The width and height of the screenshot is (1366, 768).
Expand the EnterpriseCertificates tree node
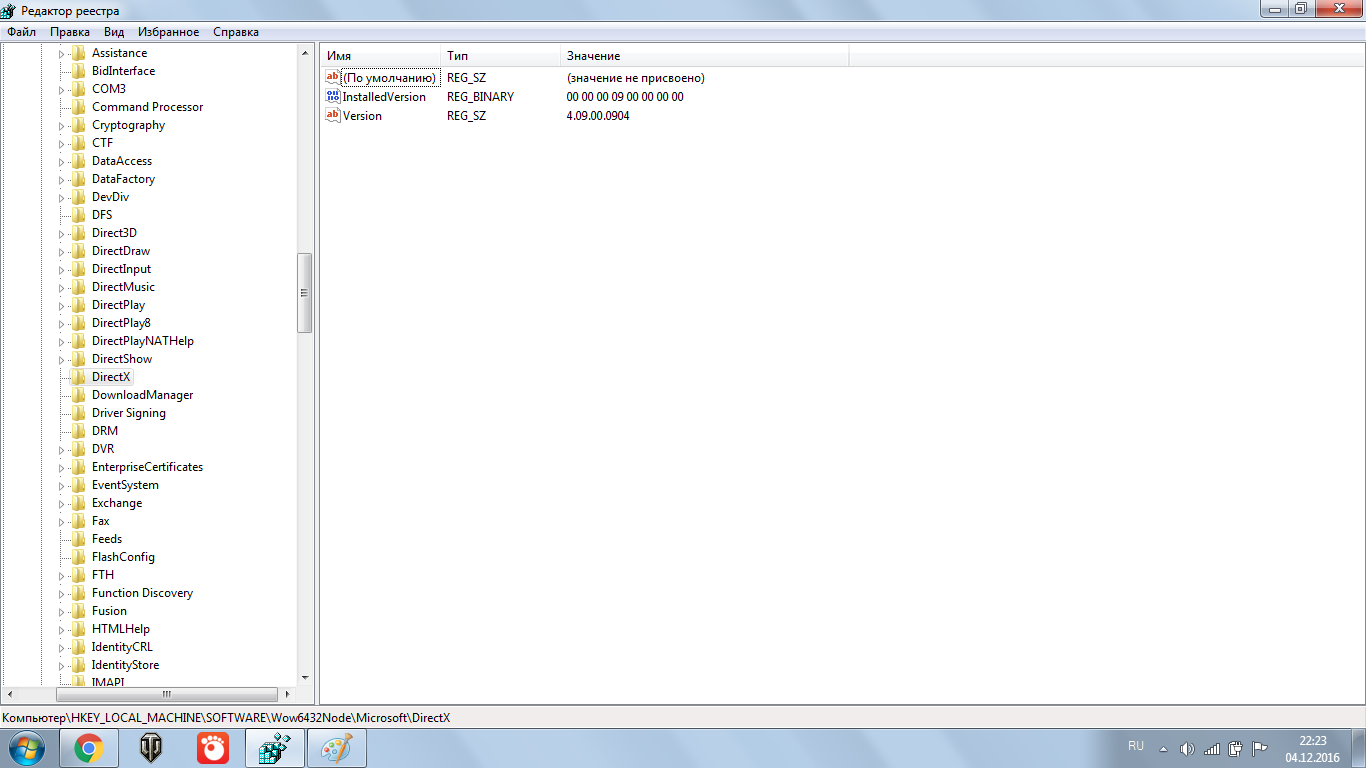pyautogui.click(x=61, y=468)
